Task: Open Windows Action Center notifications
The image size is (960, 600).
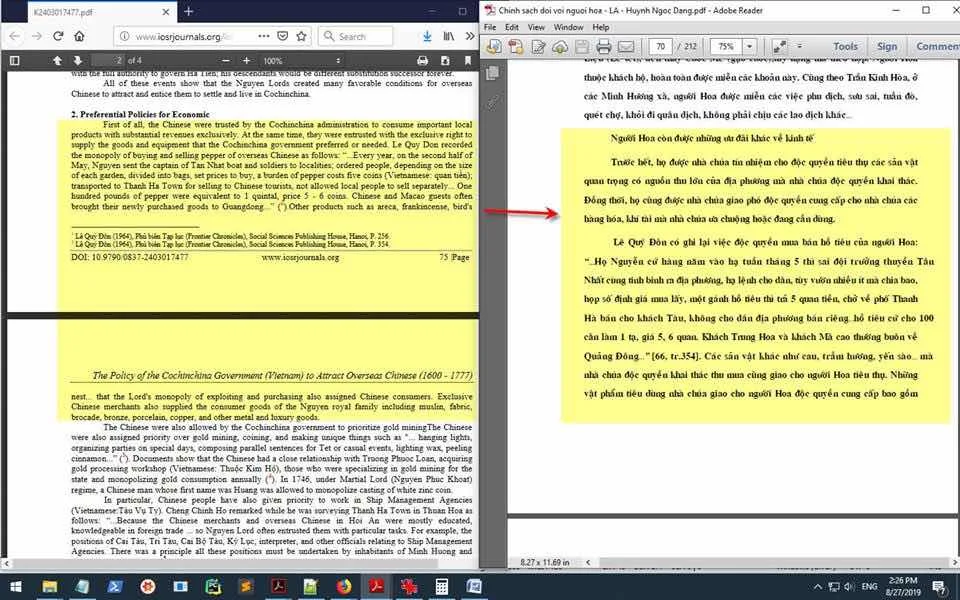Action: click(x=939, y=588)
